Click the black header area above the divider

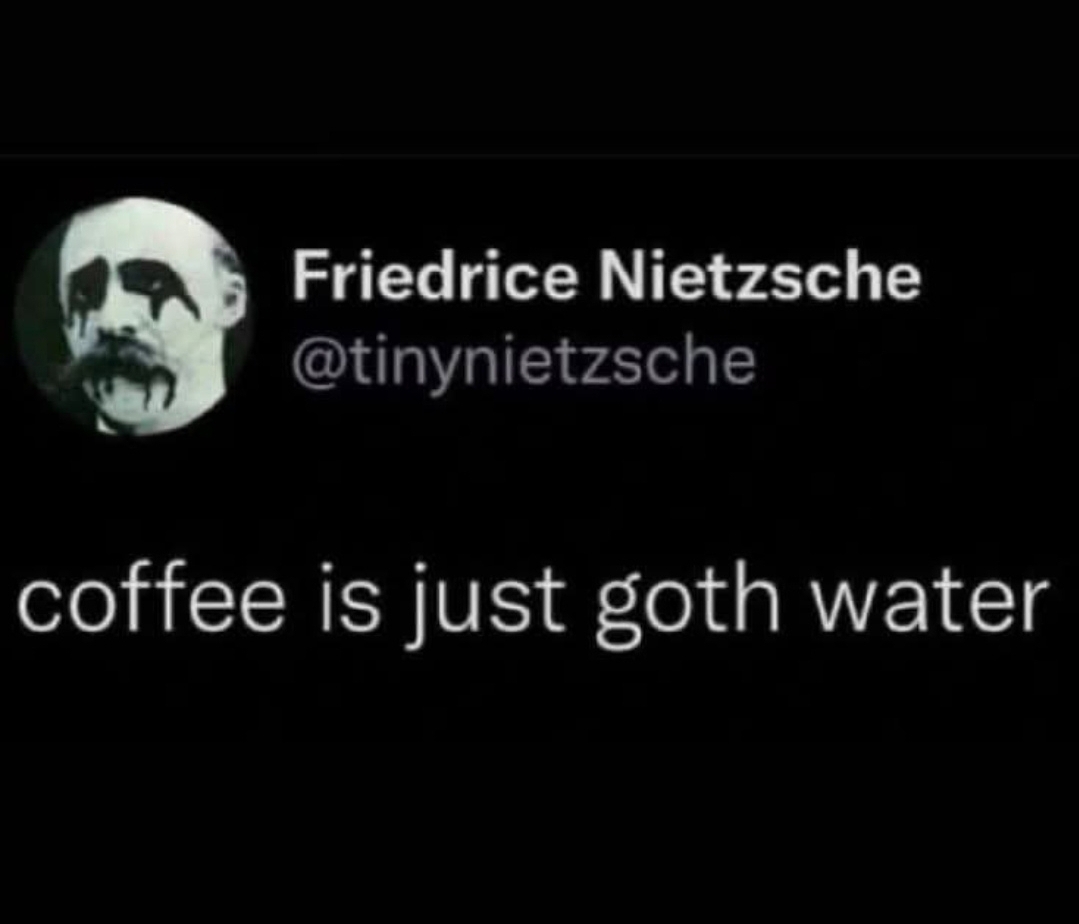tap(540, 76)
